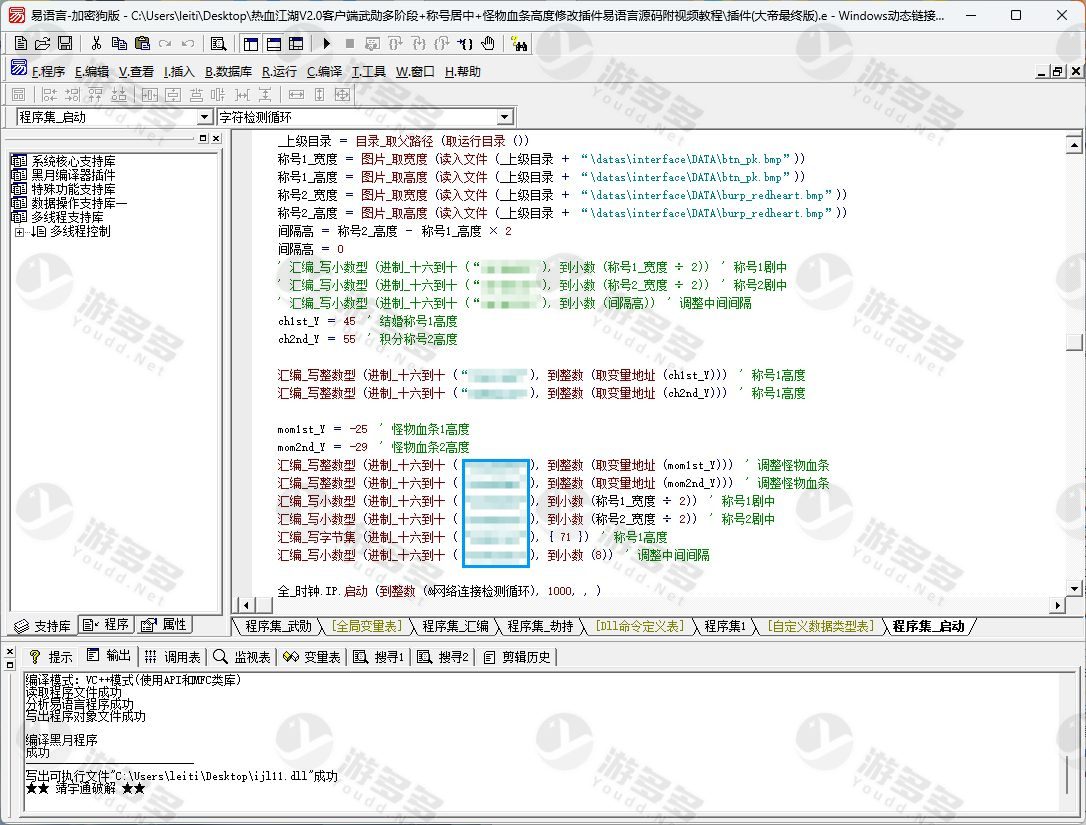Toggle the bottom status panel layout button
This screenshot has height=825, width=1086.
coord(273,43)
